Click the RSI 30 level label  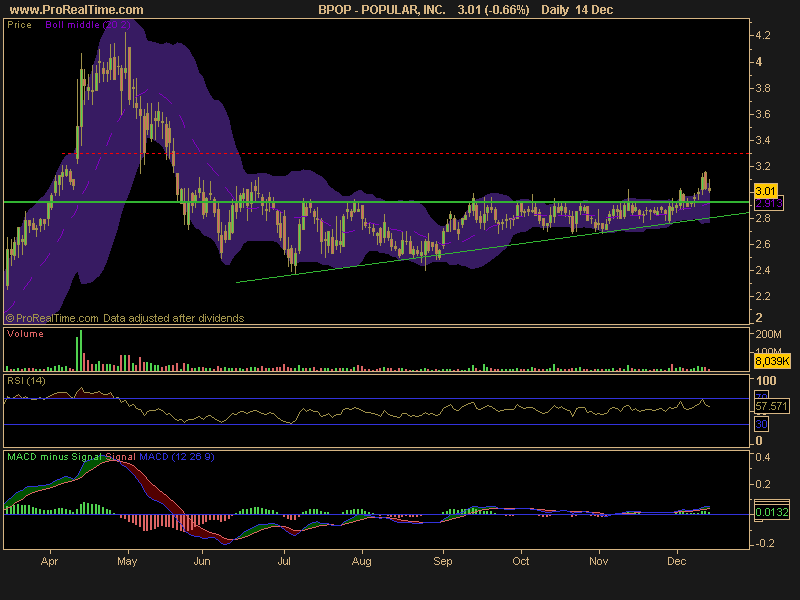coord(761,424)
